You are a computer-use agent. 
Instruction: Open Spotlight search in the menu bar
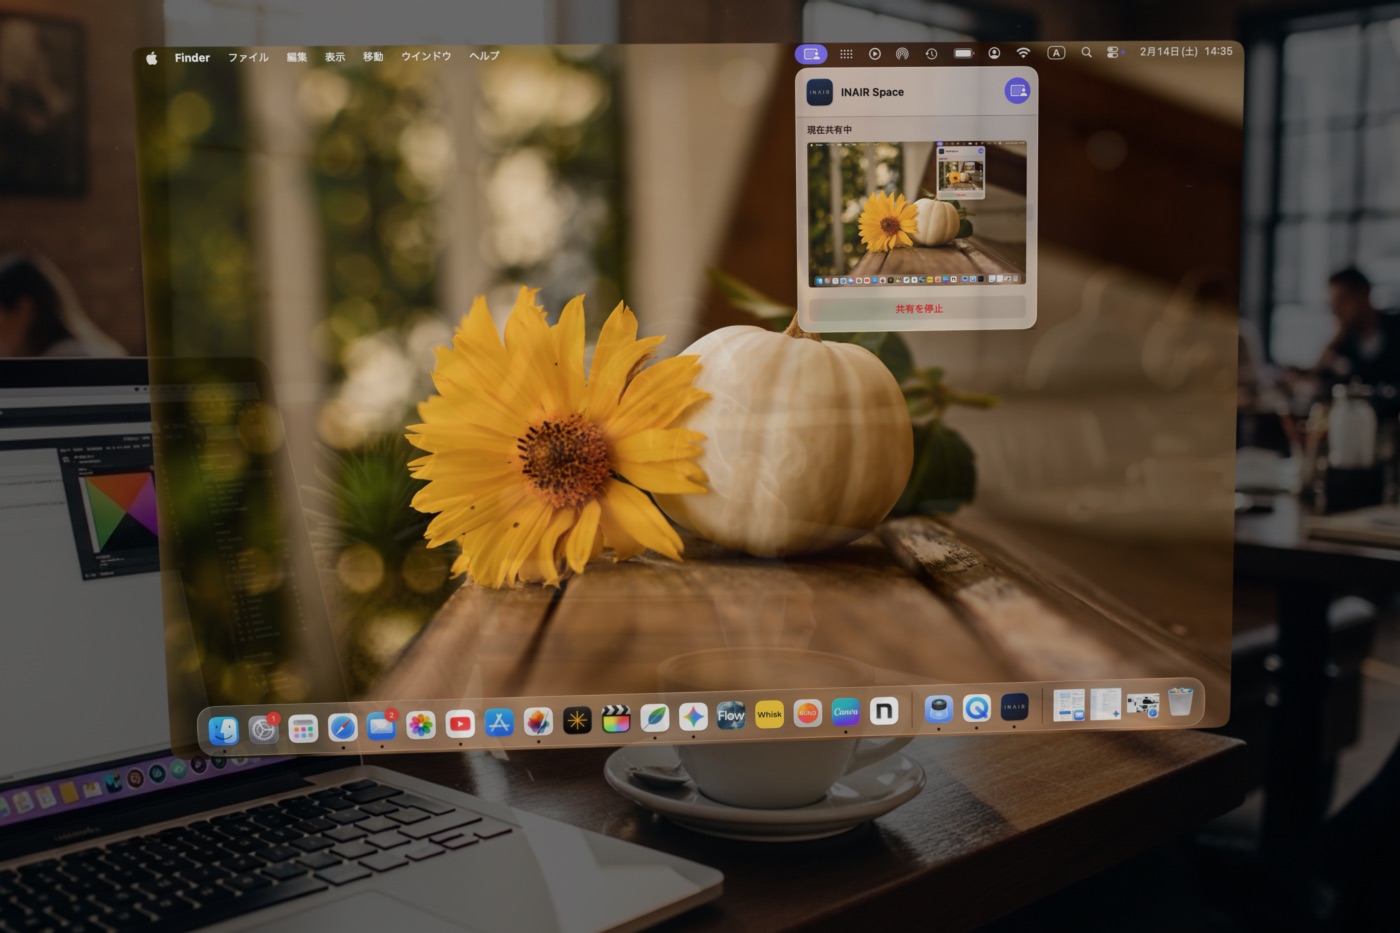click(x=1086, y=53)
